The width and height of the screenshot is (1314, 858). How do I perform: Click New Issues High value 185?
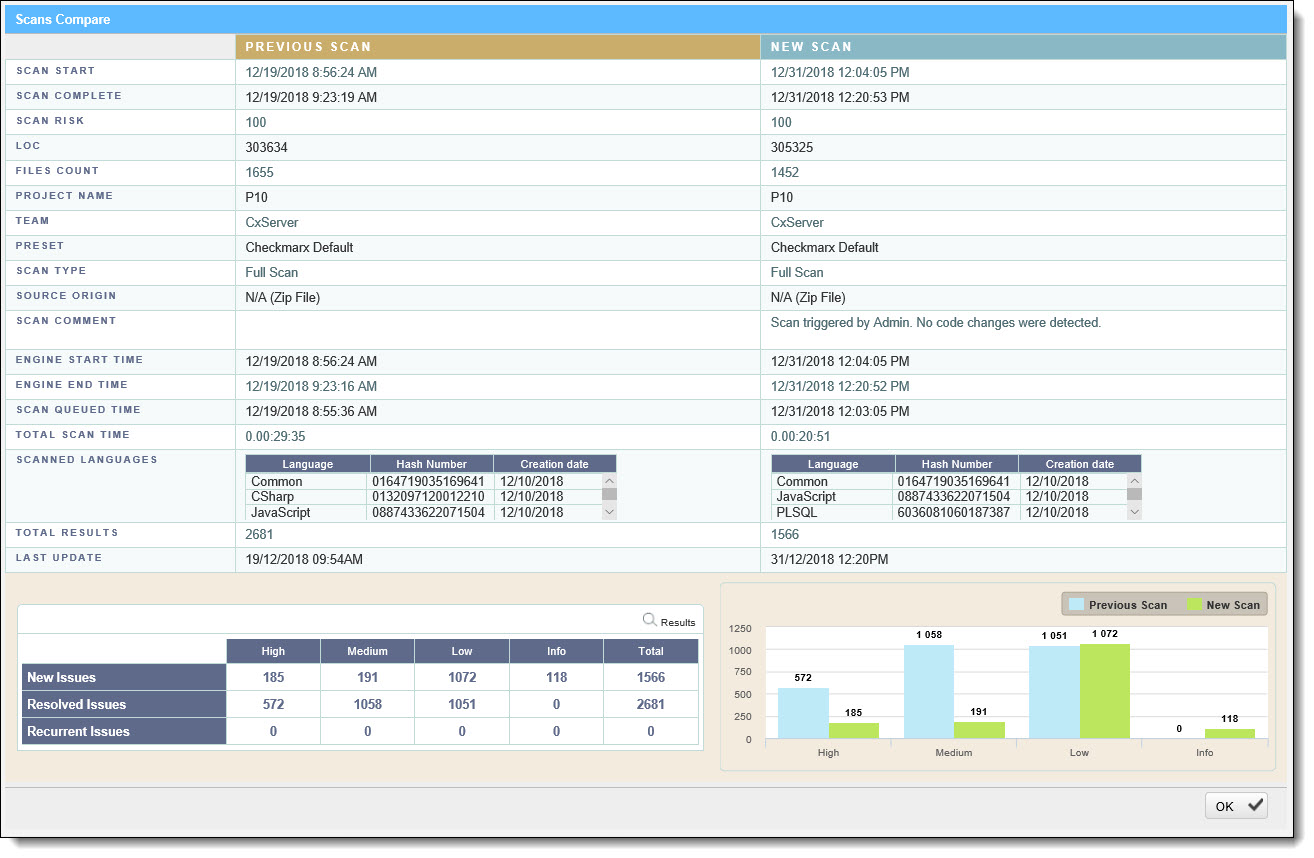[x=273, y=677]
